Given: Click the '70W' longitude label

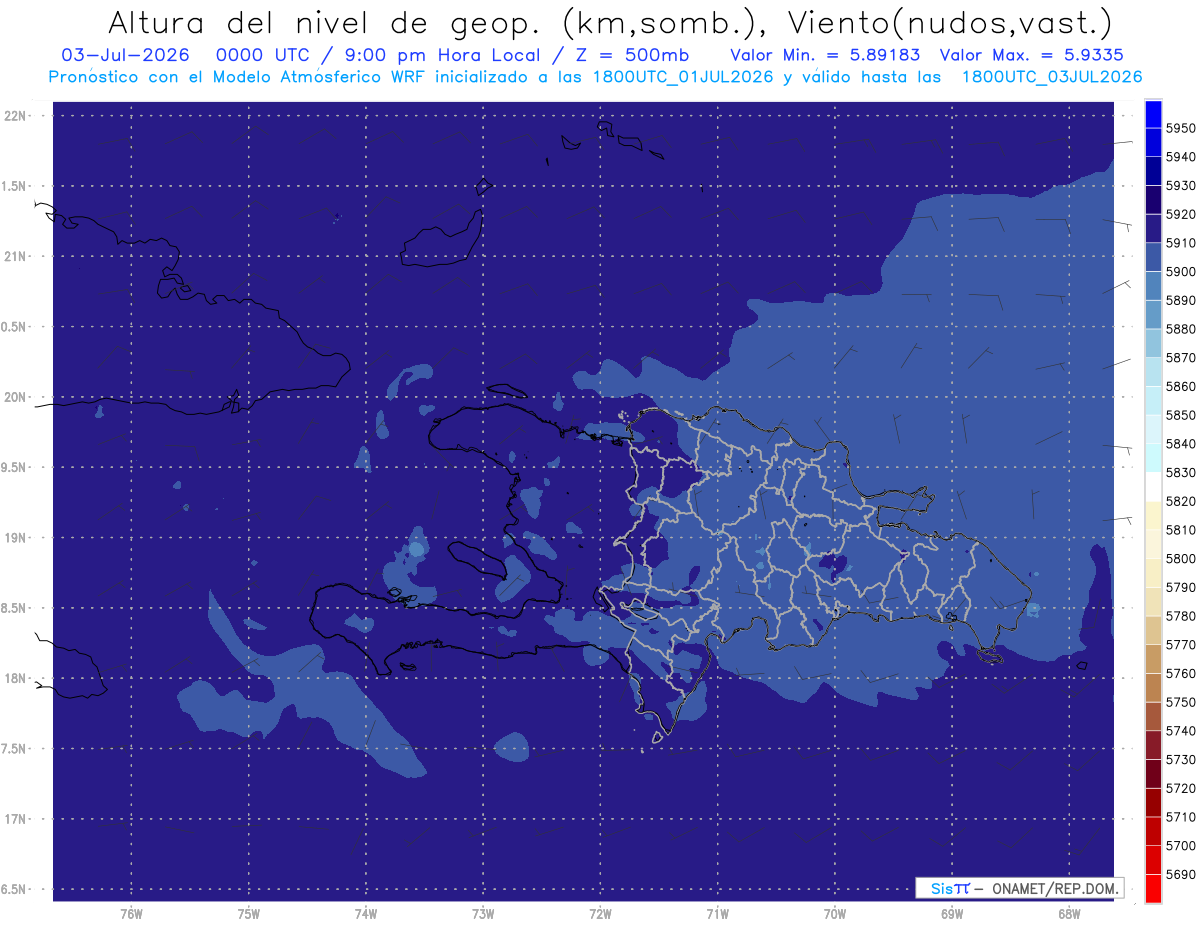Looking at the screenshot, I should [x=834, y=914].
